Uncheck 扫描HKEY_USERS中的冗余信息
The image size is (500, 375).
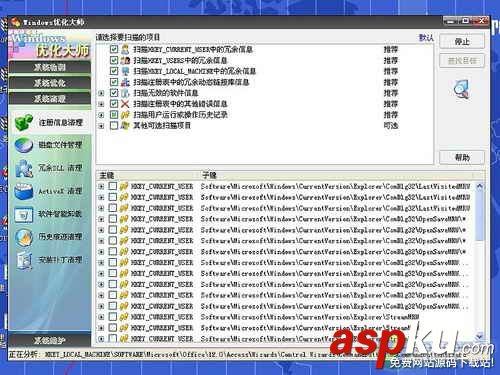point(114,60)
